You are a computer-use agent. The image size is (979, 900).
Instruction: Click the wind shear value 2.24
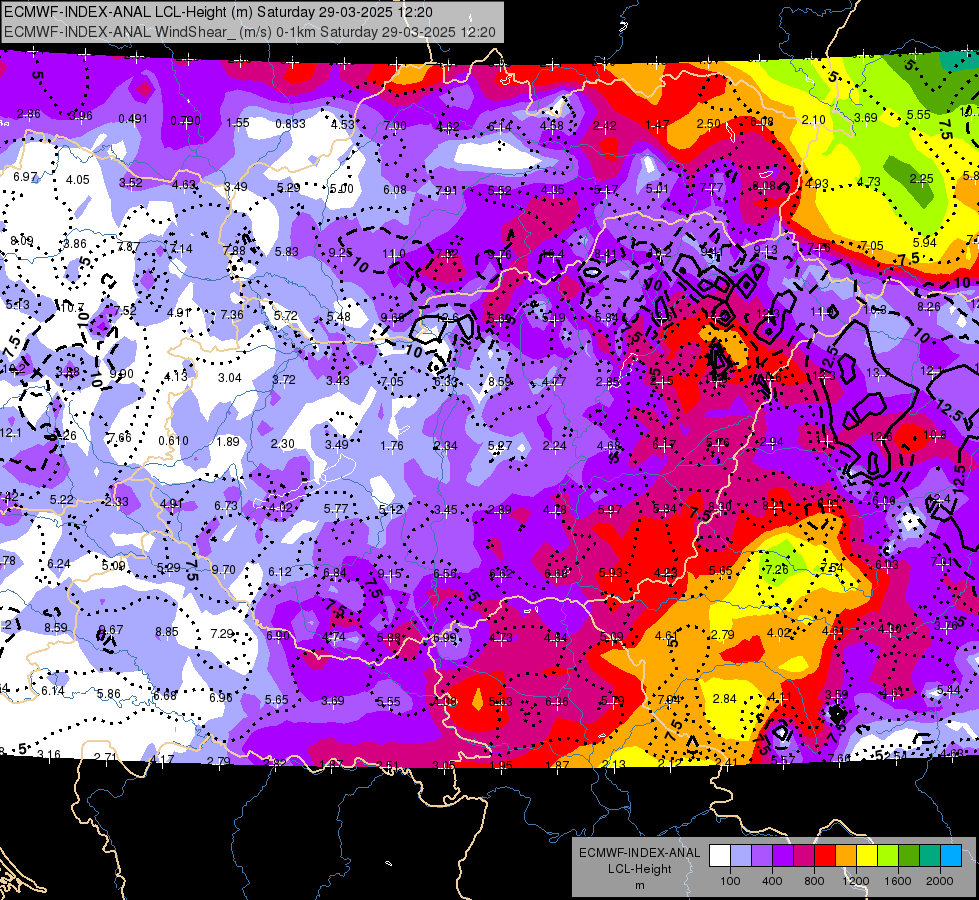(x=554, y=445)
